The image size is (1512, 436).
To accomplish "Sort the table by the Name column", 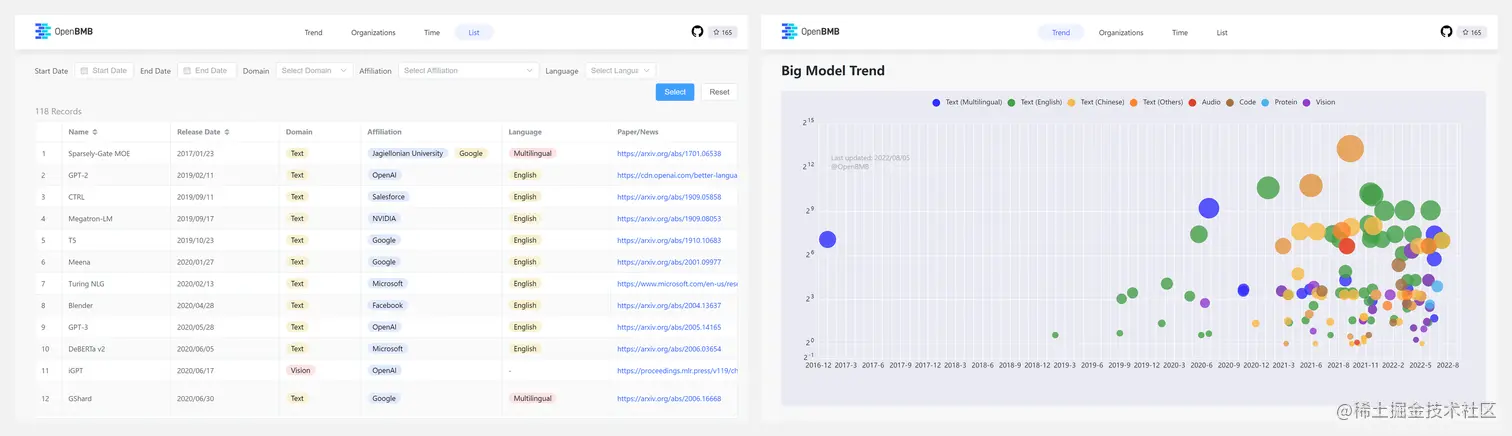I will (83, 132).
